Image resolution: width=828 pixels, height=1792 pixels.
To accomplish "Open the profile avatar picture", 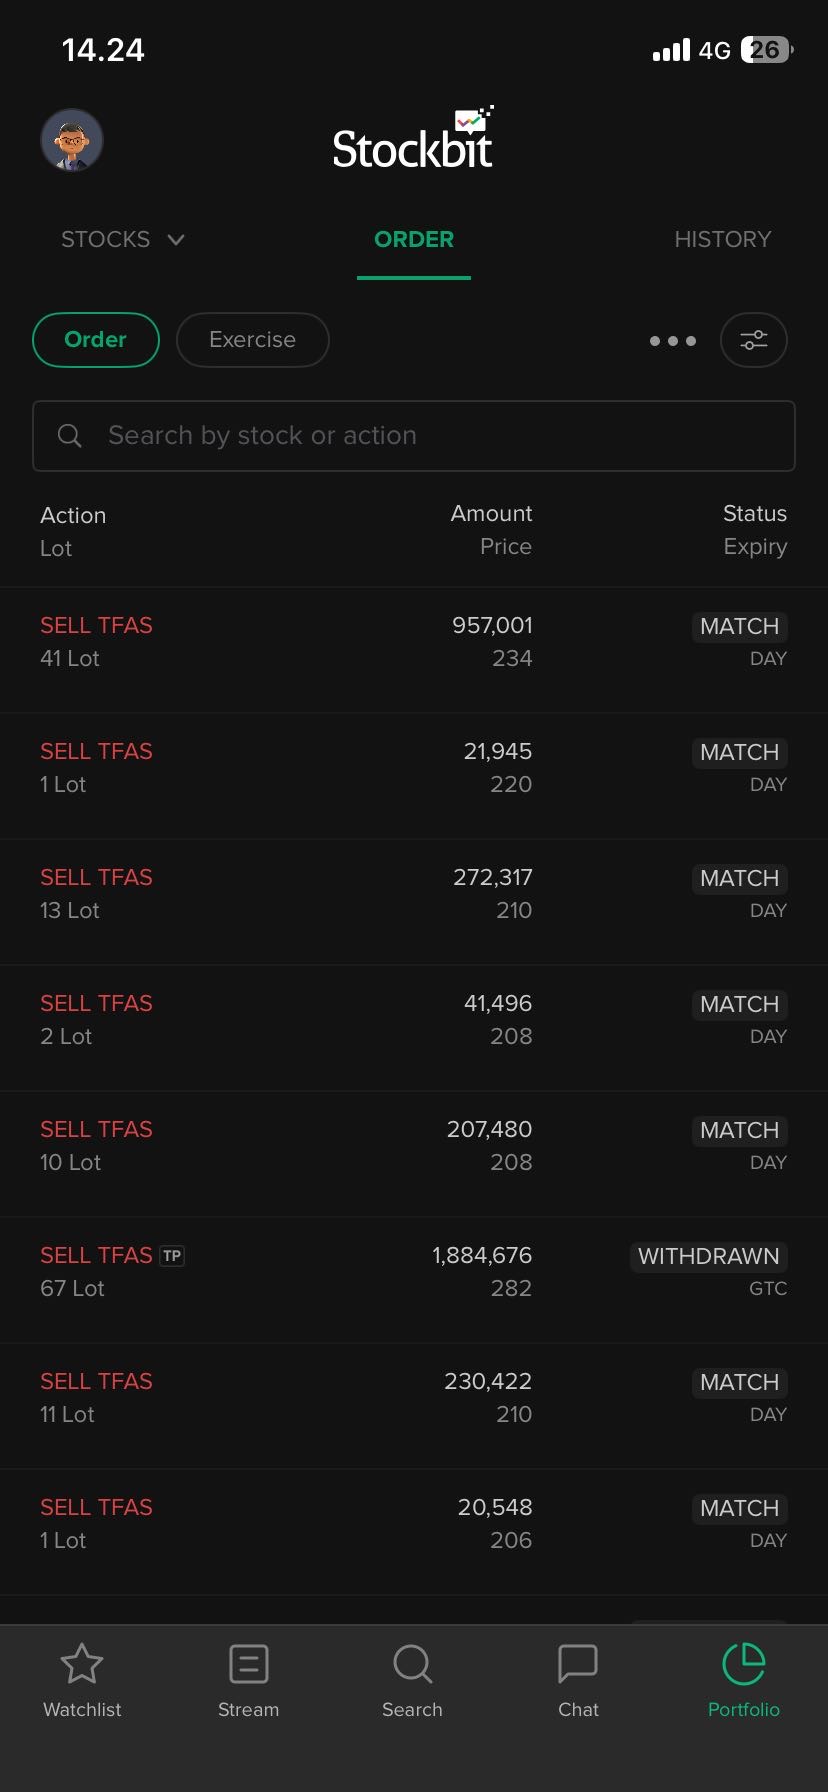I will click(72, 141).
